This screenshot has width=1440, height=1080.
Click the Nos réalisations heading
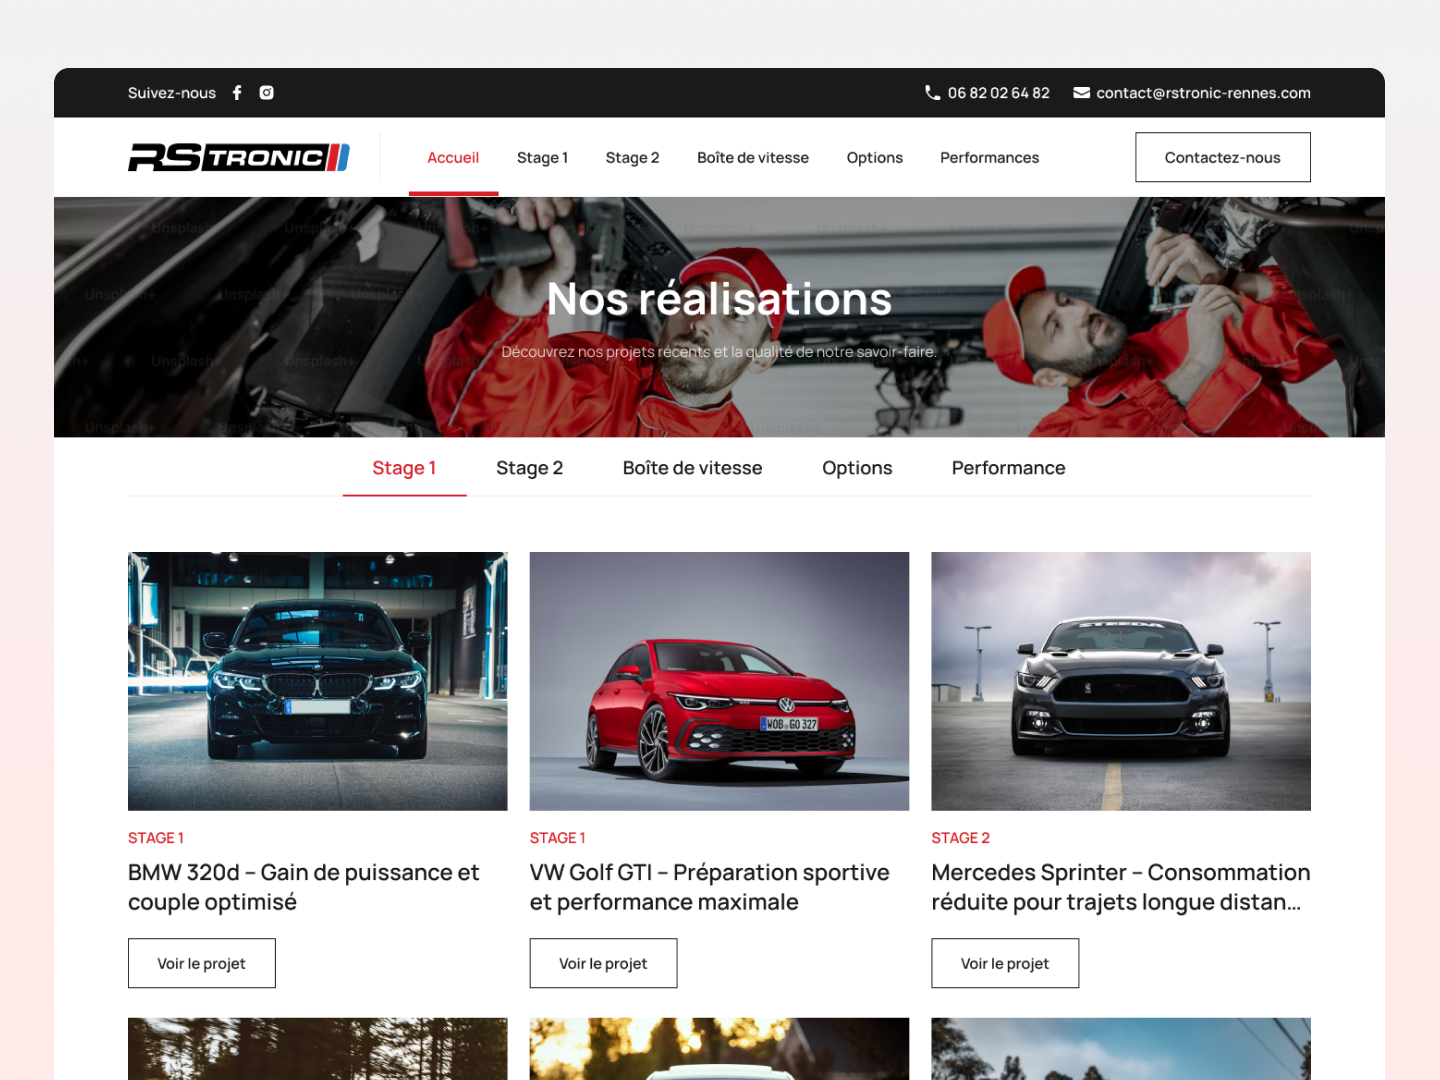click(x=719, y=299)
